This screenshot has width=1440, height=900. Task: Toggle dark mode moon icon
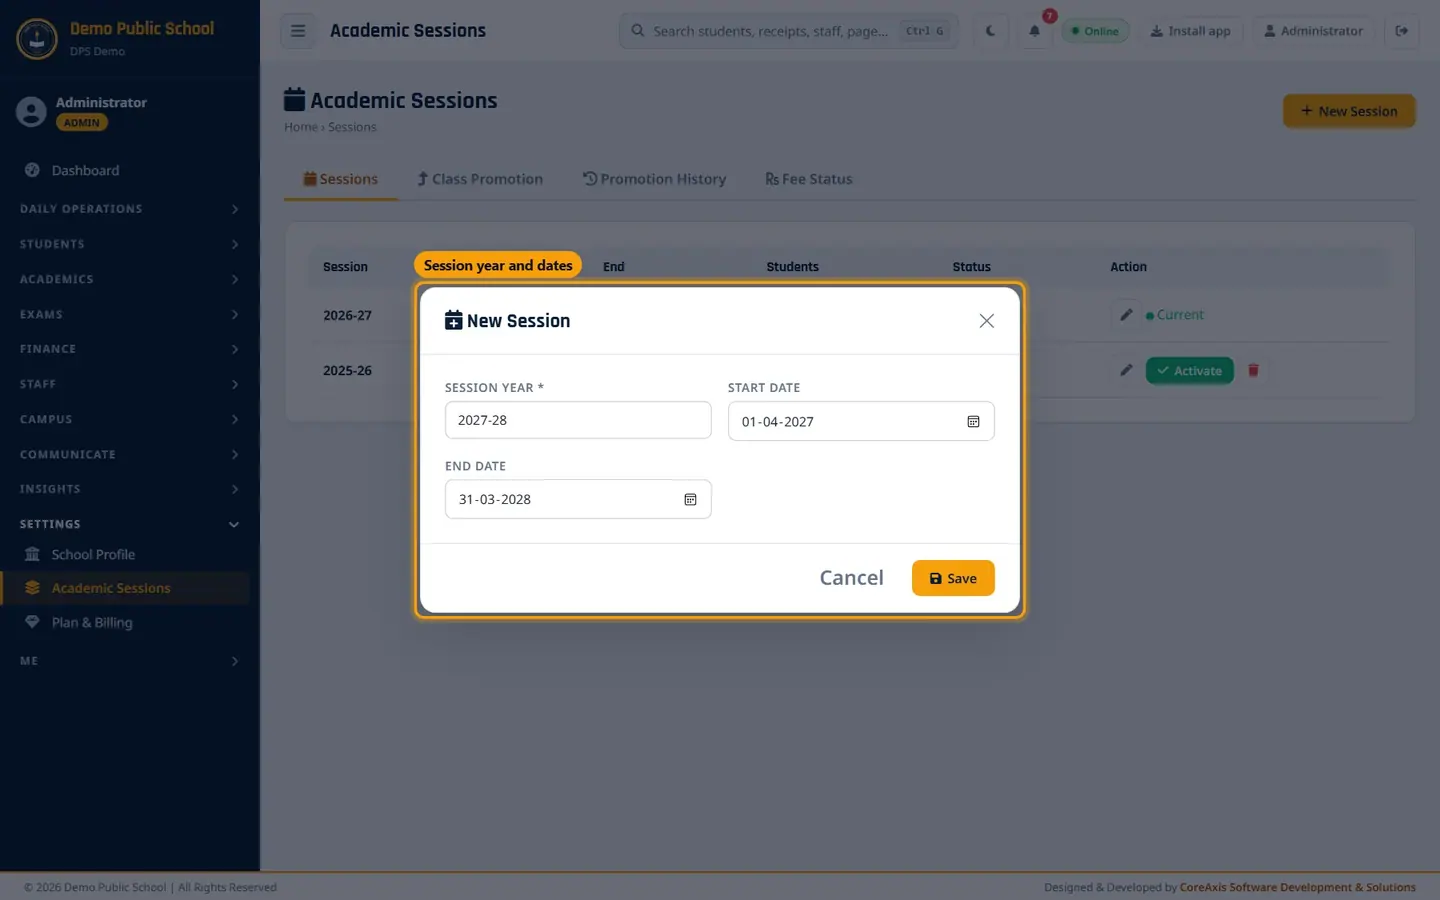click(x=990, y=31)
